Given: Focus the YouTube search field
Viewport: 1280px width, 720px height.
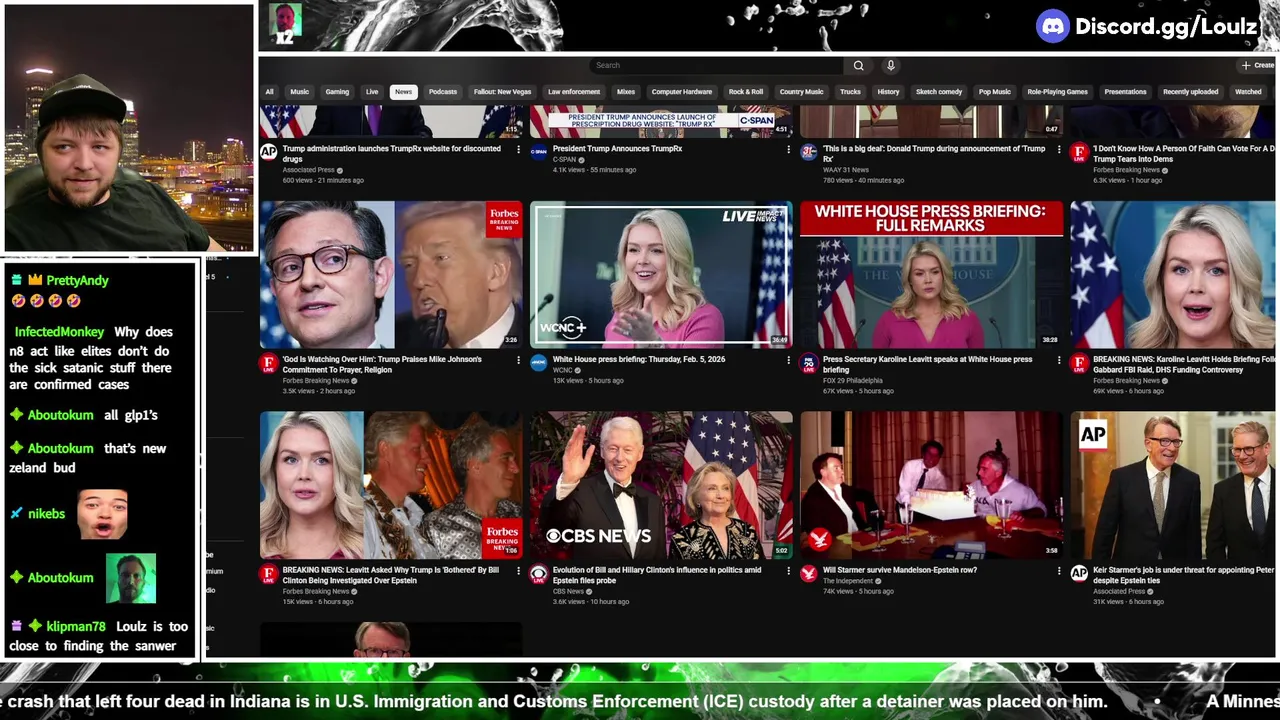Looking at the screenshot, I should coord(717,65).
